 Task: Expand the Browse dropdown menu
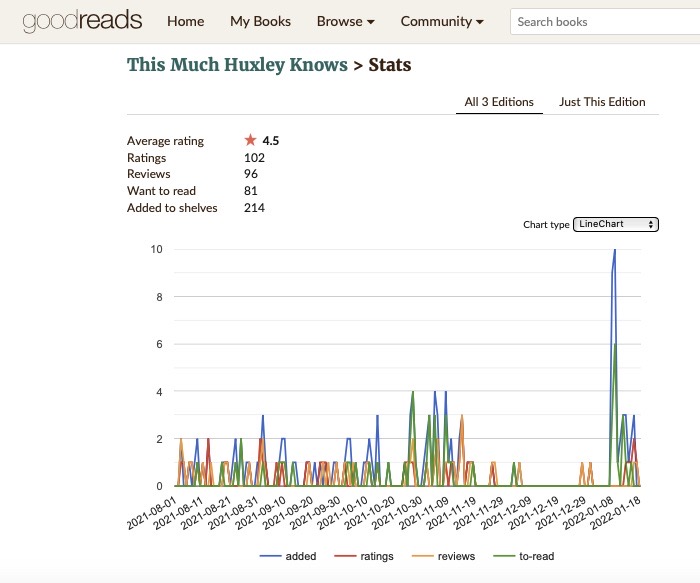point(345,21)
